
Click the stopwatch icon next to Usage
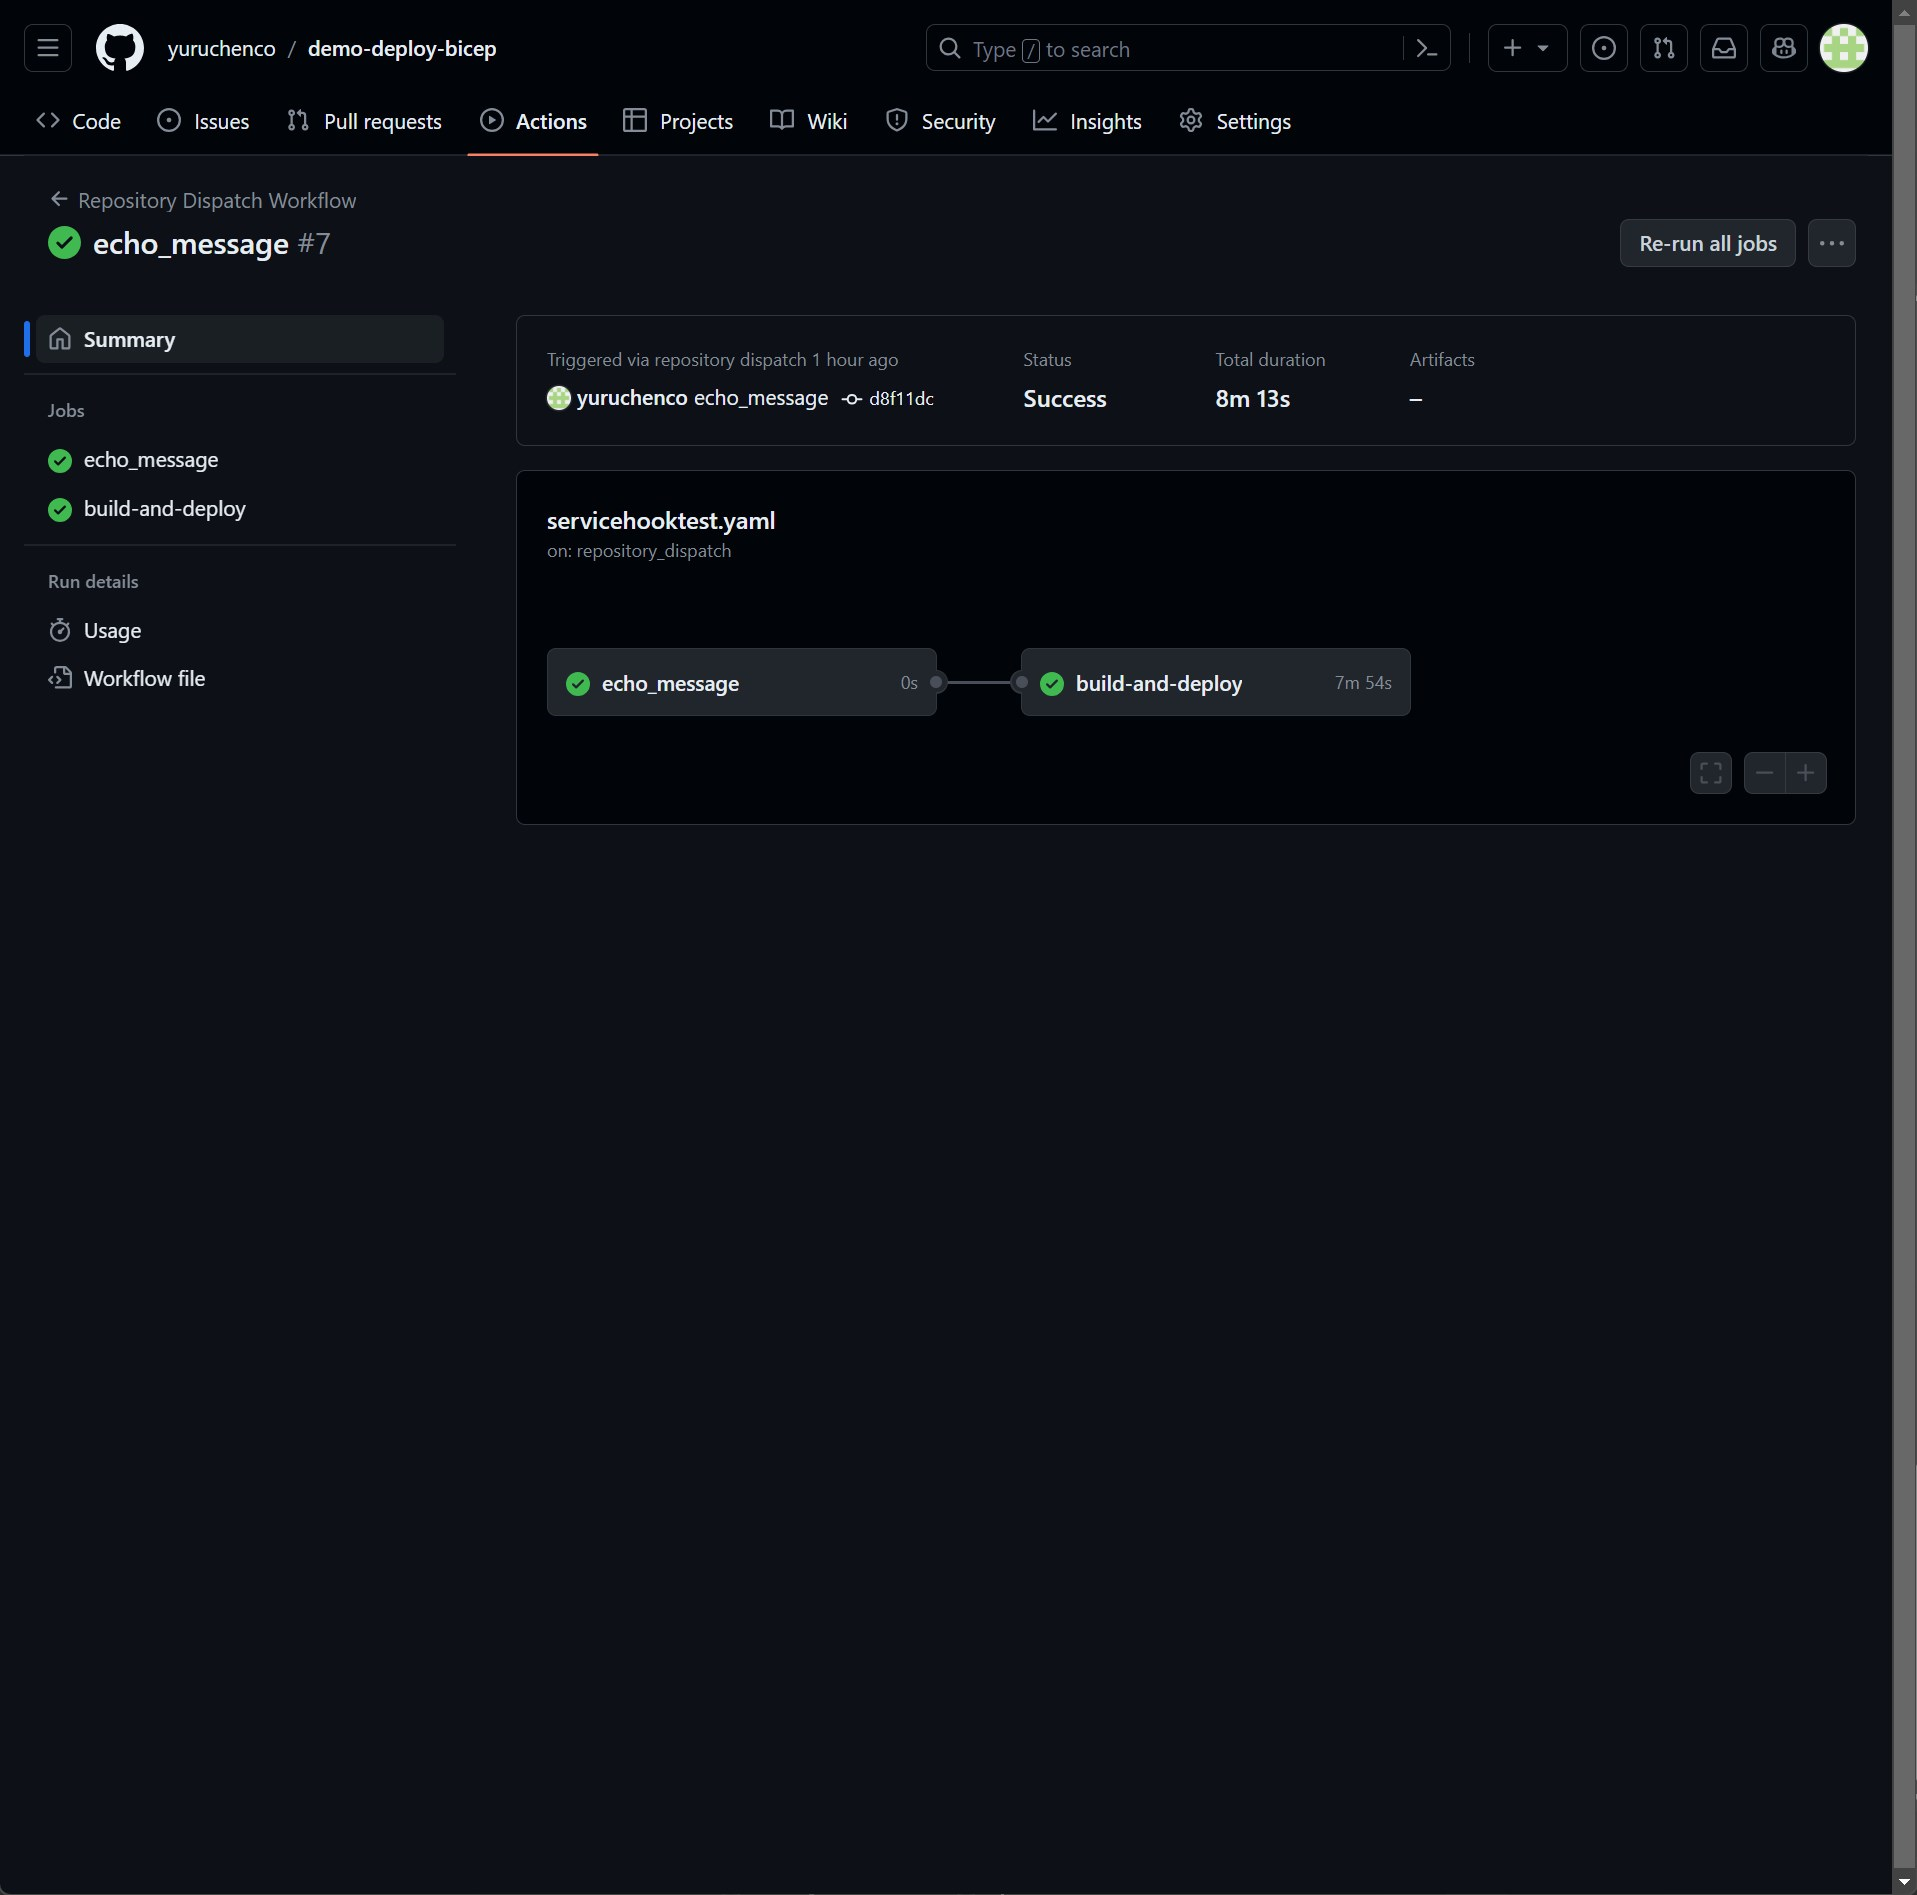coord(60,630)
